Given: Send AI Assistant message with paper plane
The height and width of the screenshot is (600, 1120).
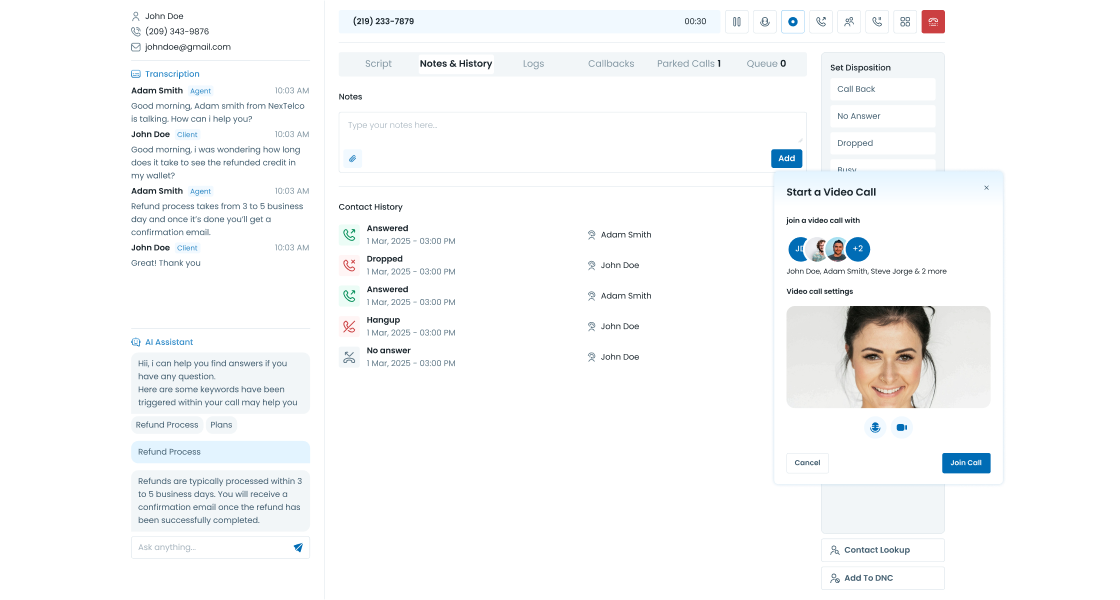Looking at the screenshot, I should (x=298, y=547).
